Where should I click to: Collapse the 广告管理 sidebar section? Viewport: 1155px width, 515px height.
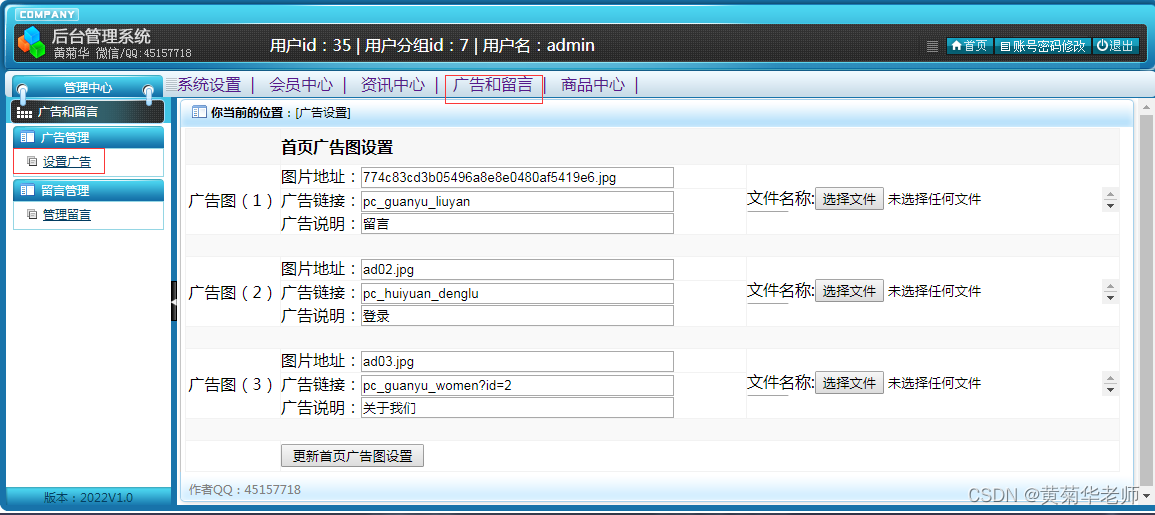point(88,137)
